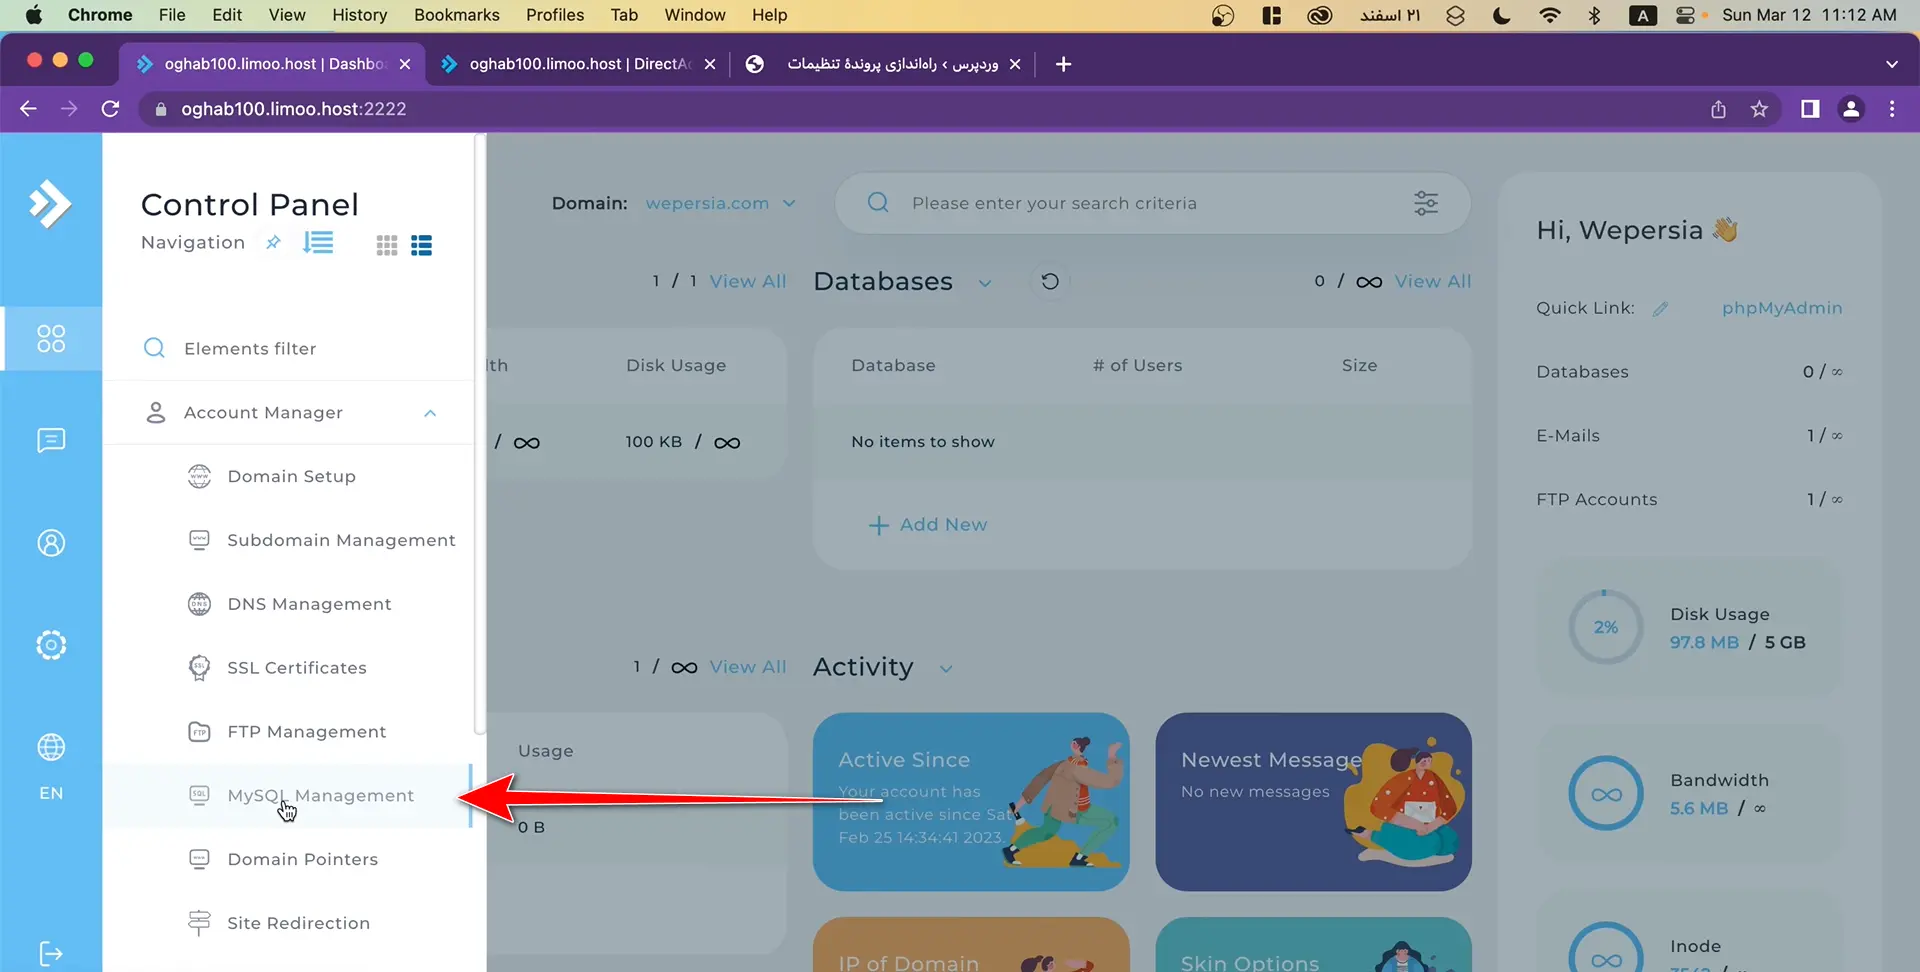
Task: Sort by Database column header
Action: click(x=893, y=365)
